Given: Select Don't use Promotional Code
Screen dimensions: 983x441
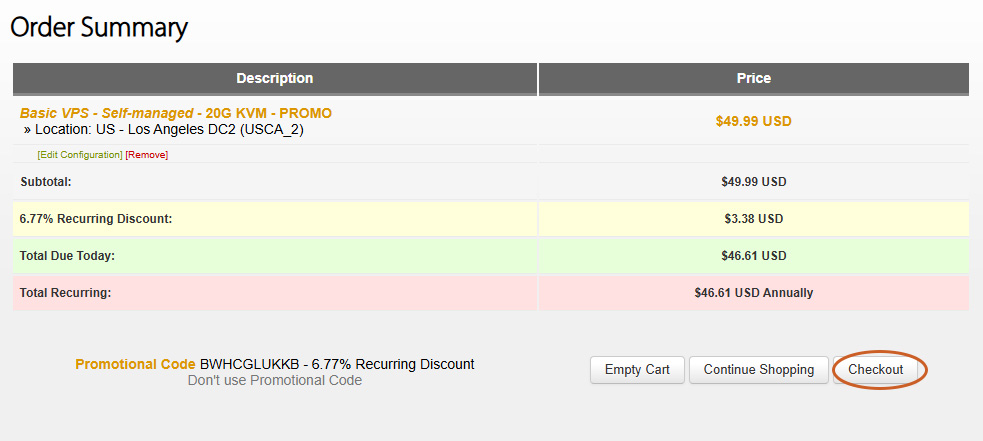Looking at the screenshot, I should (x=275, y=381).
